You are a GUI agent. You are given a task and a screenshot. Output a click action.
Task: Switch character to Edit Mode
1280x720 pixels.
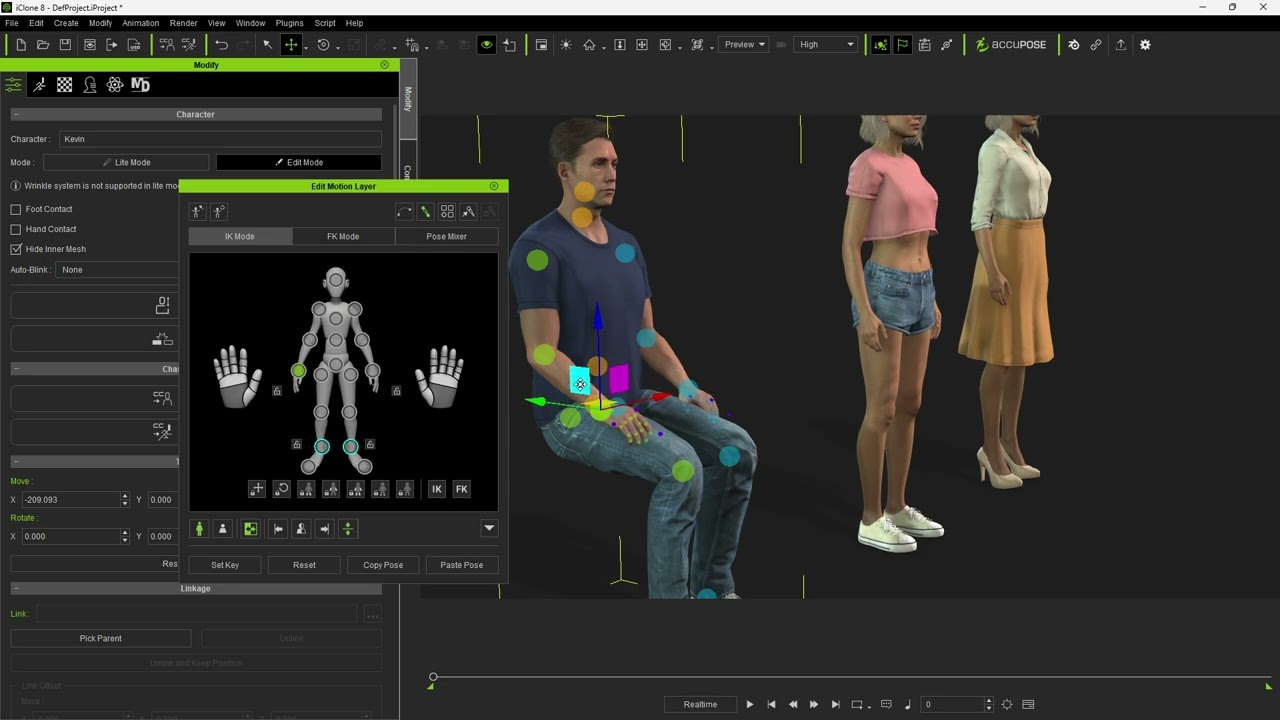click(299, 162)
